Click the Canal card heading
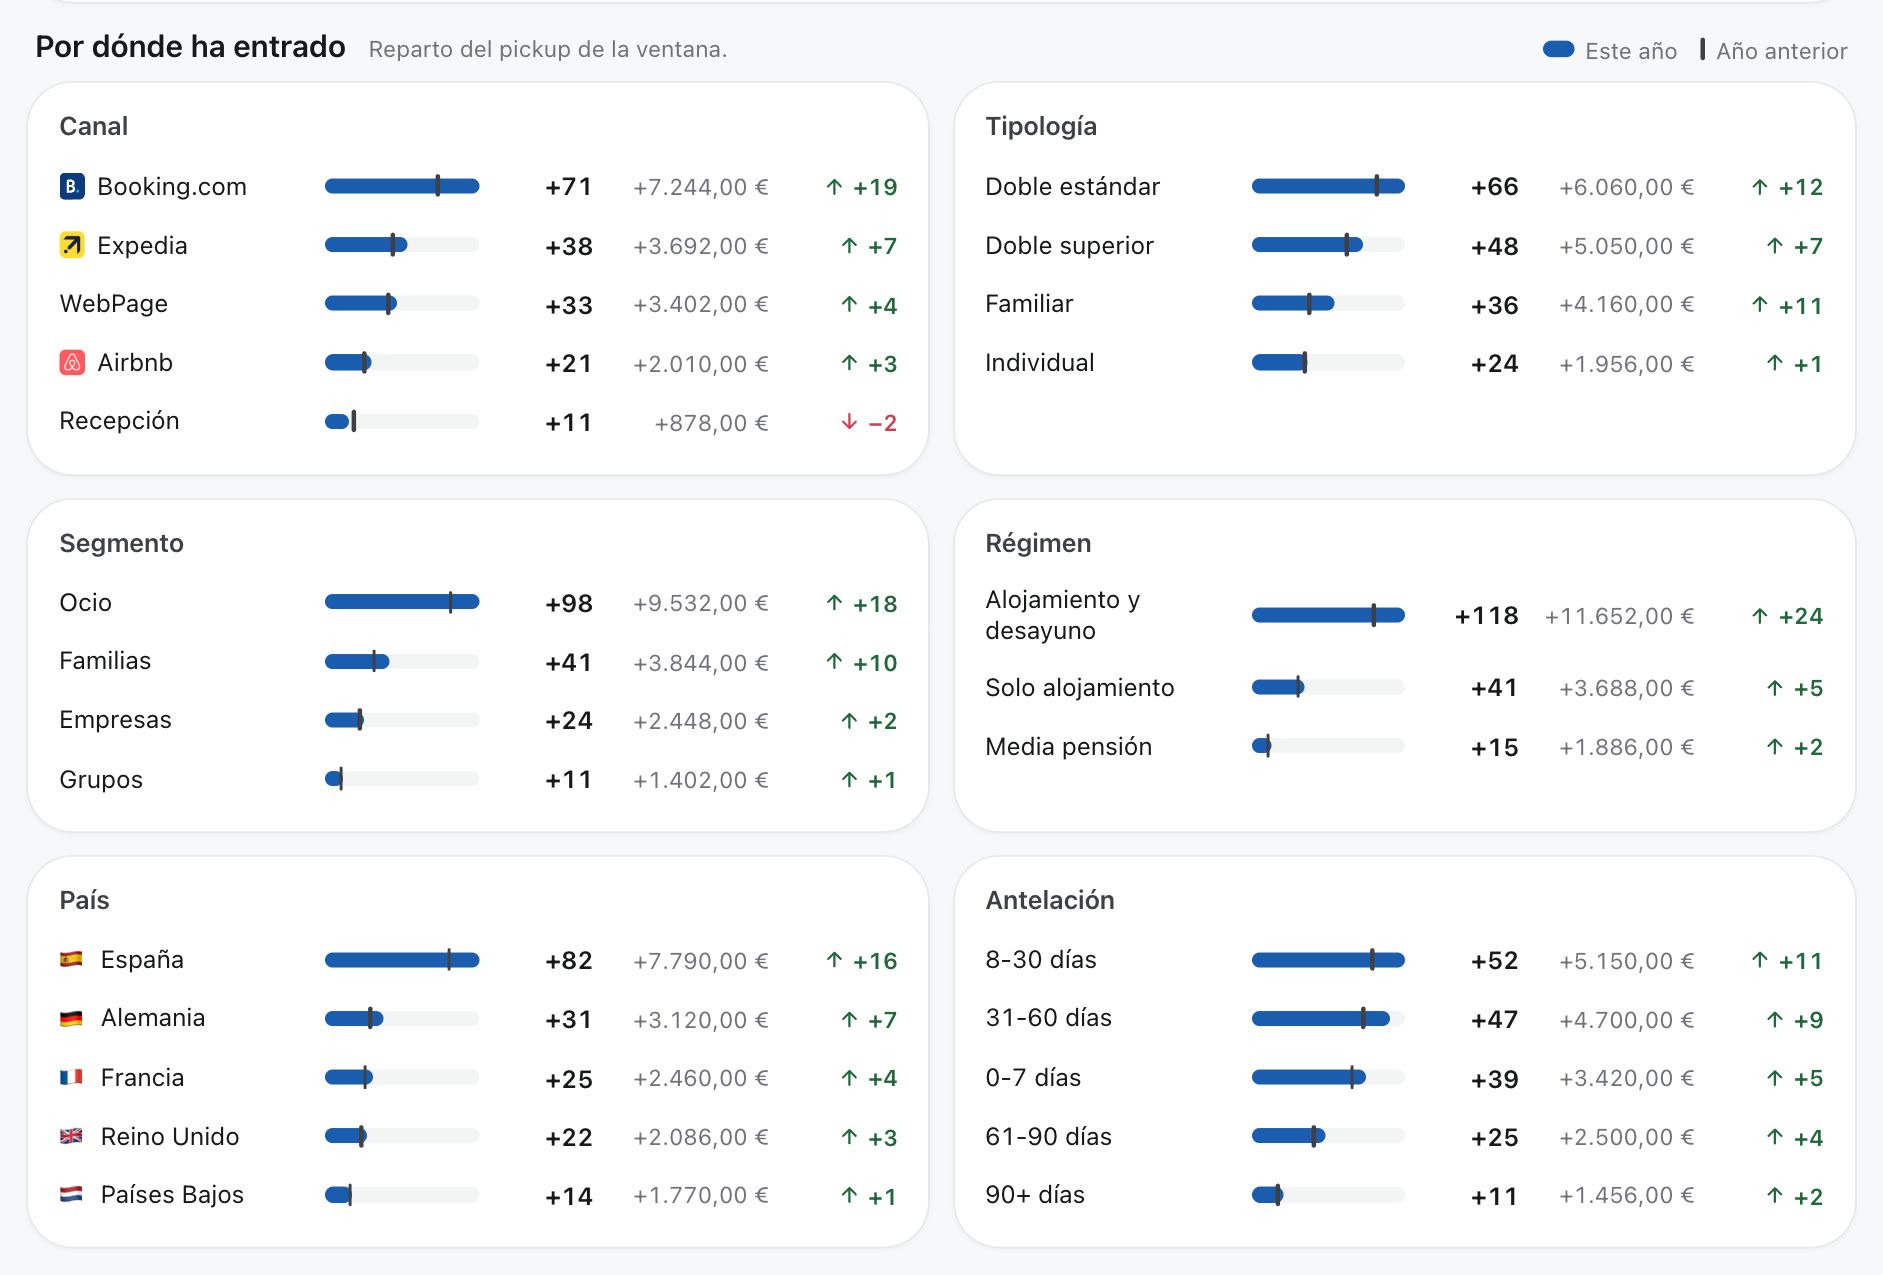Image resolution: width=1883 pixels, height=1275 pixels. [x=94, y=126]
